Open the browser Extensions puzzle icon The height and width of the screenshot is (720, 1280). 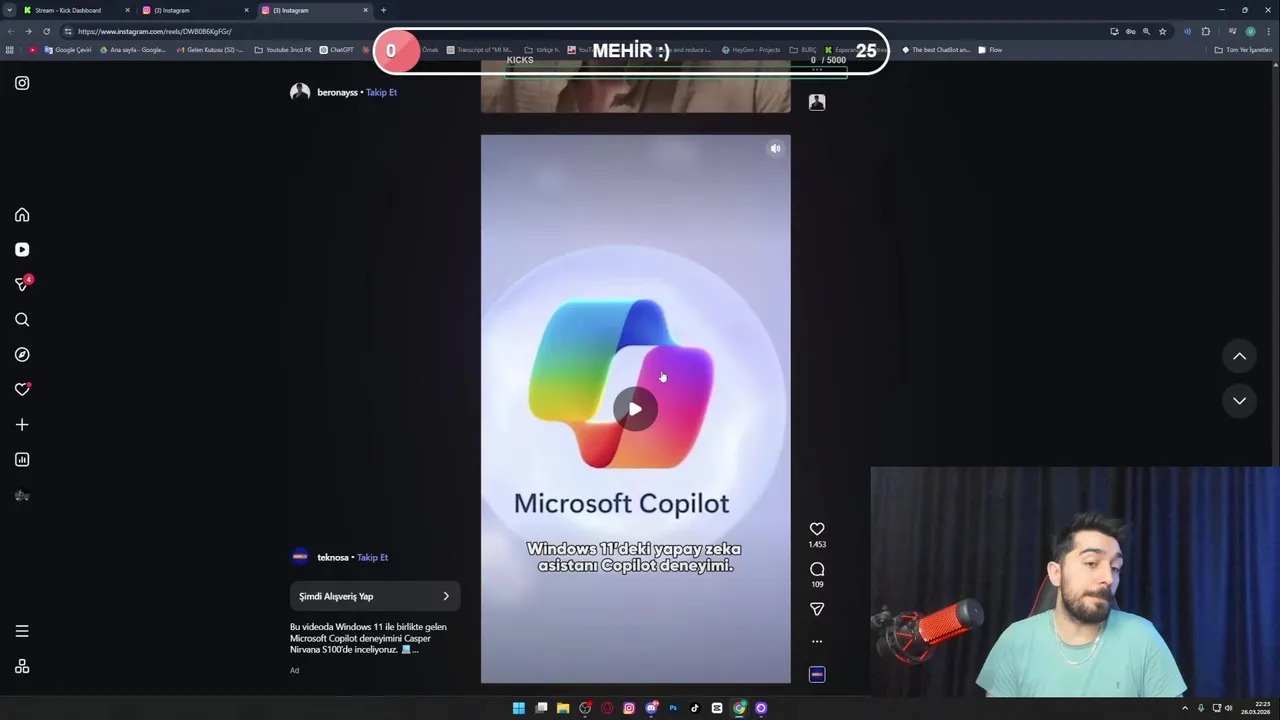point(1206,31)
